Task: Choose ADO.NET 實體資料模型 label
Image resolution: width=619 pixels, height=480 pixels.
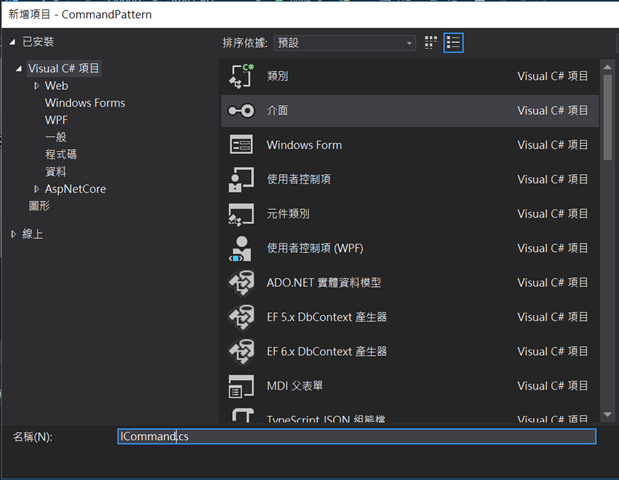Action: 324,283
